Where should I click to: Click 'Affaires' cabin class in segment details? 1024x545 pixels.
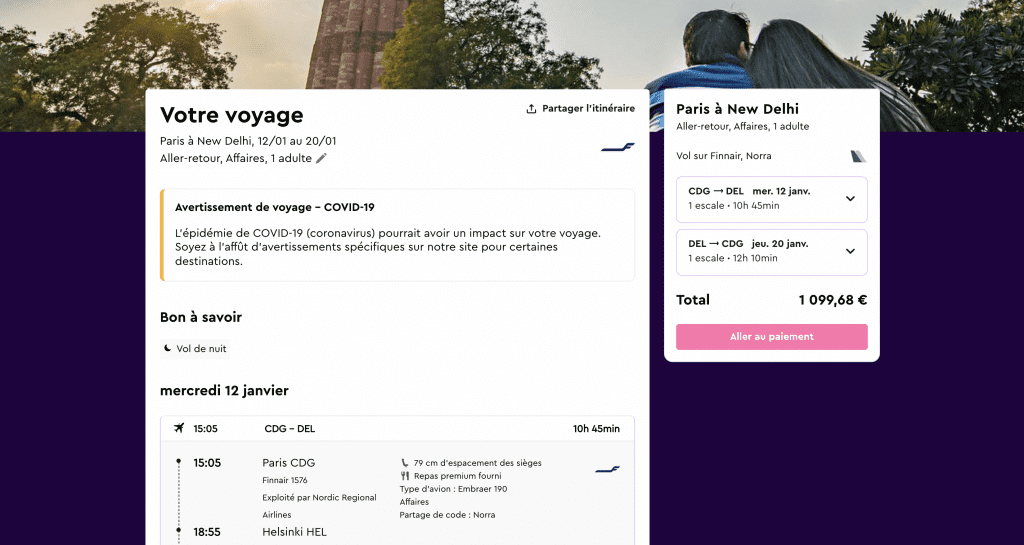click(x=414, y=502)
